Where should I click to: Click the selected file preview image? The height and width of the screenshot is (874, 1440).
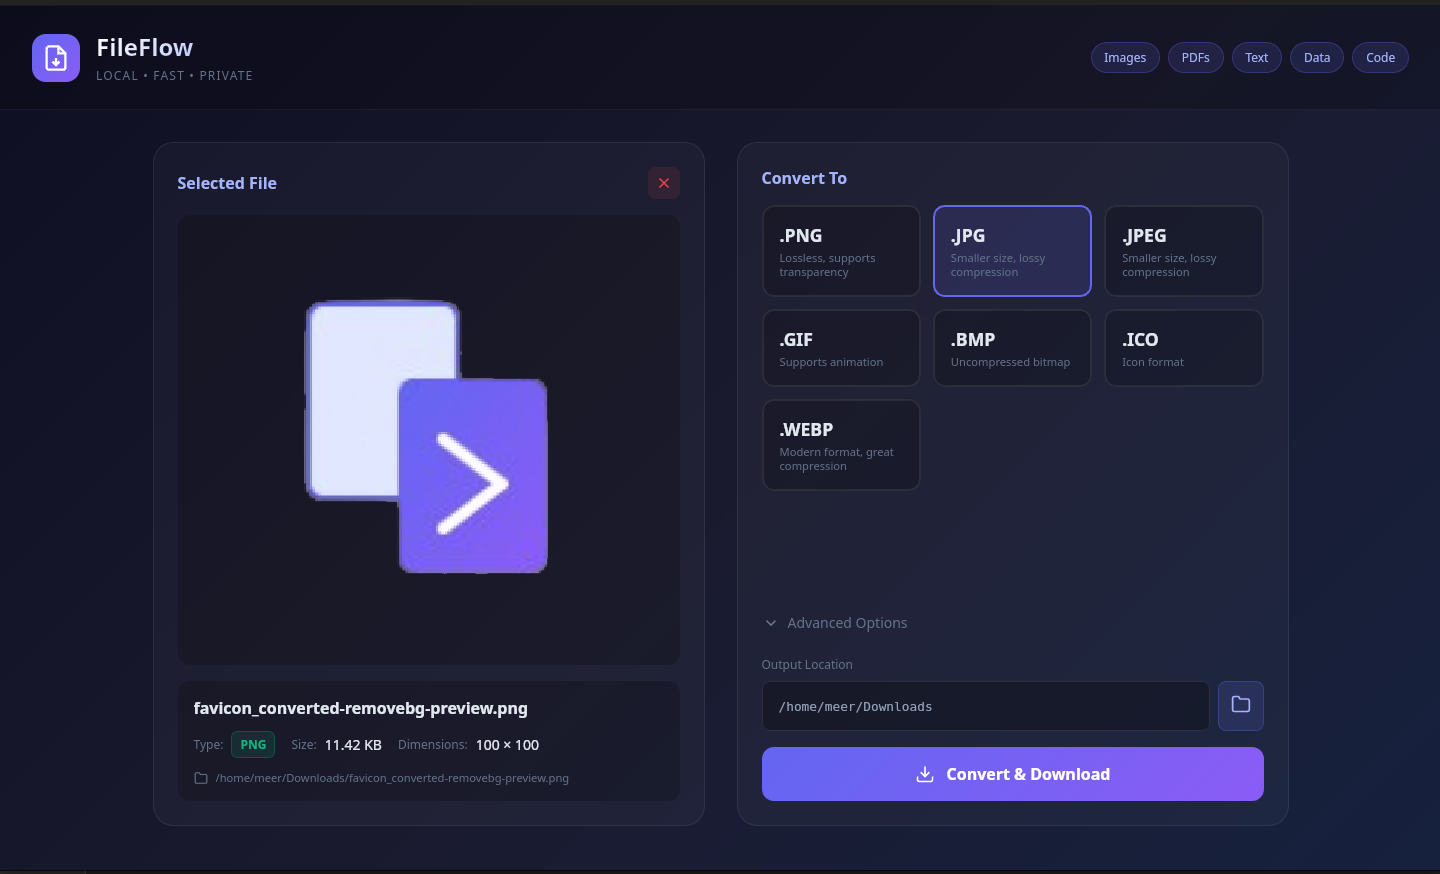click(428, 438)
